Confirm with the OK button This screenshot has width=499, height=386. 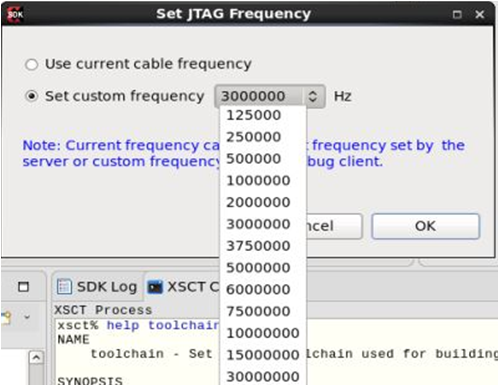click(426, 226)
